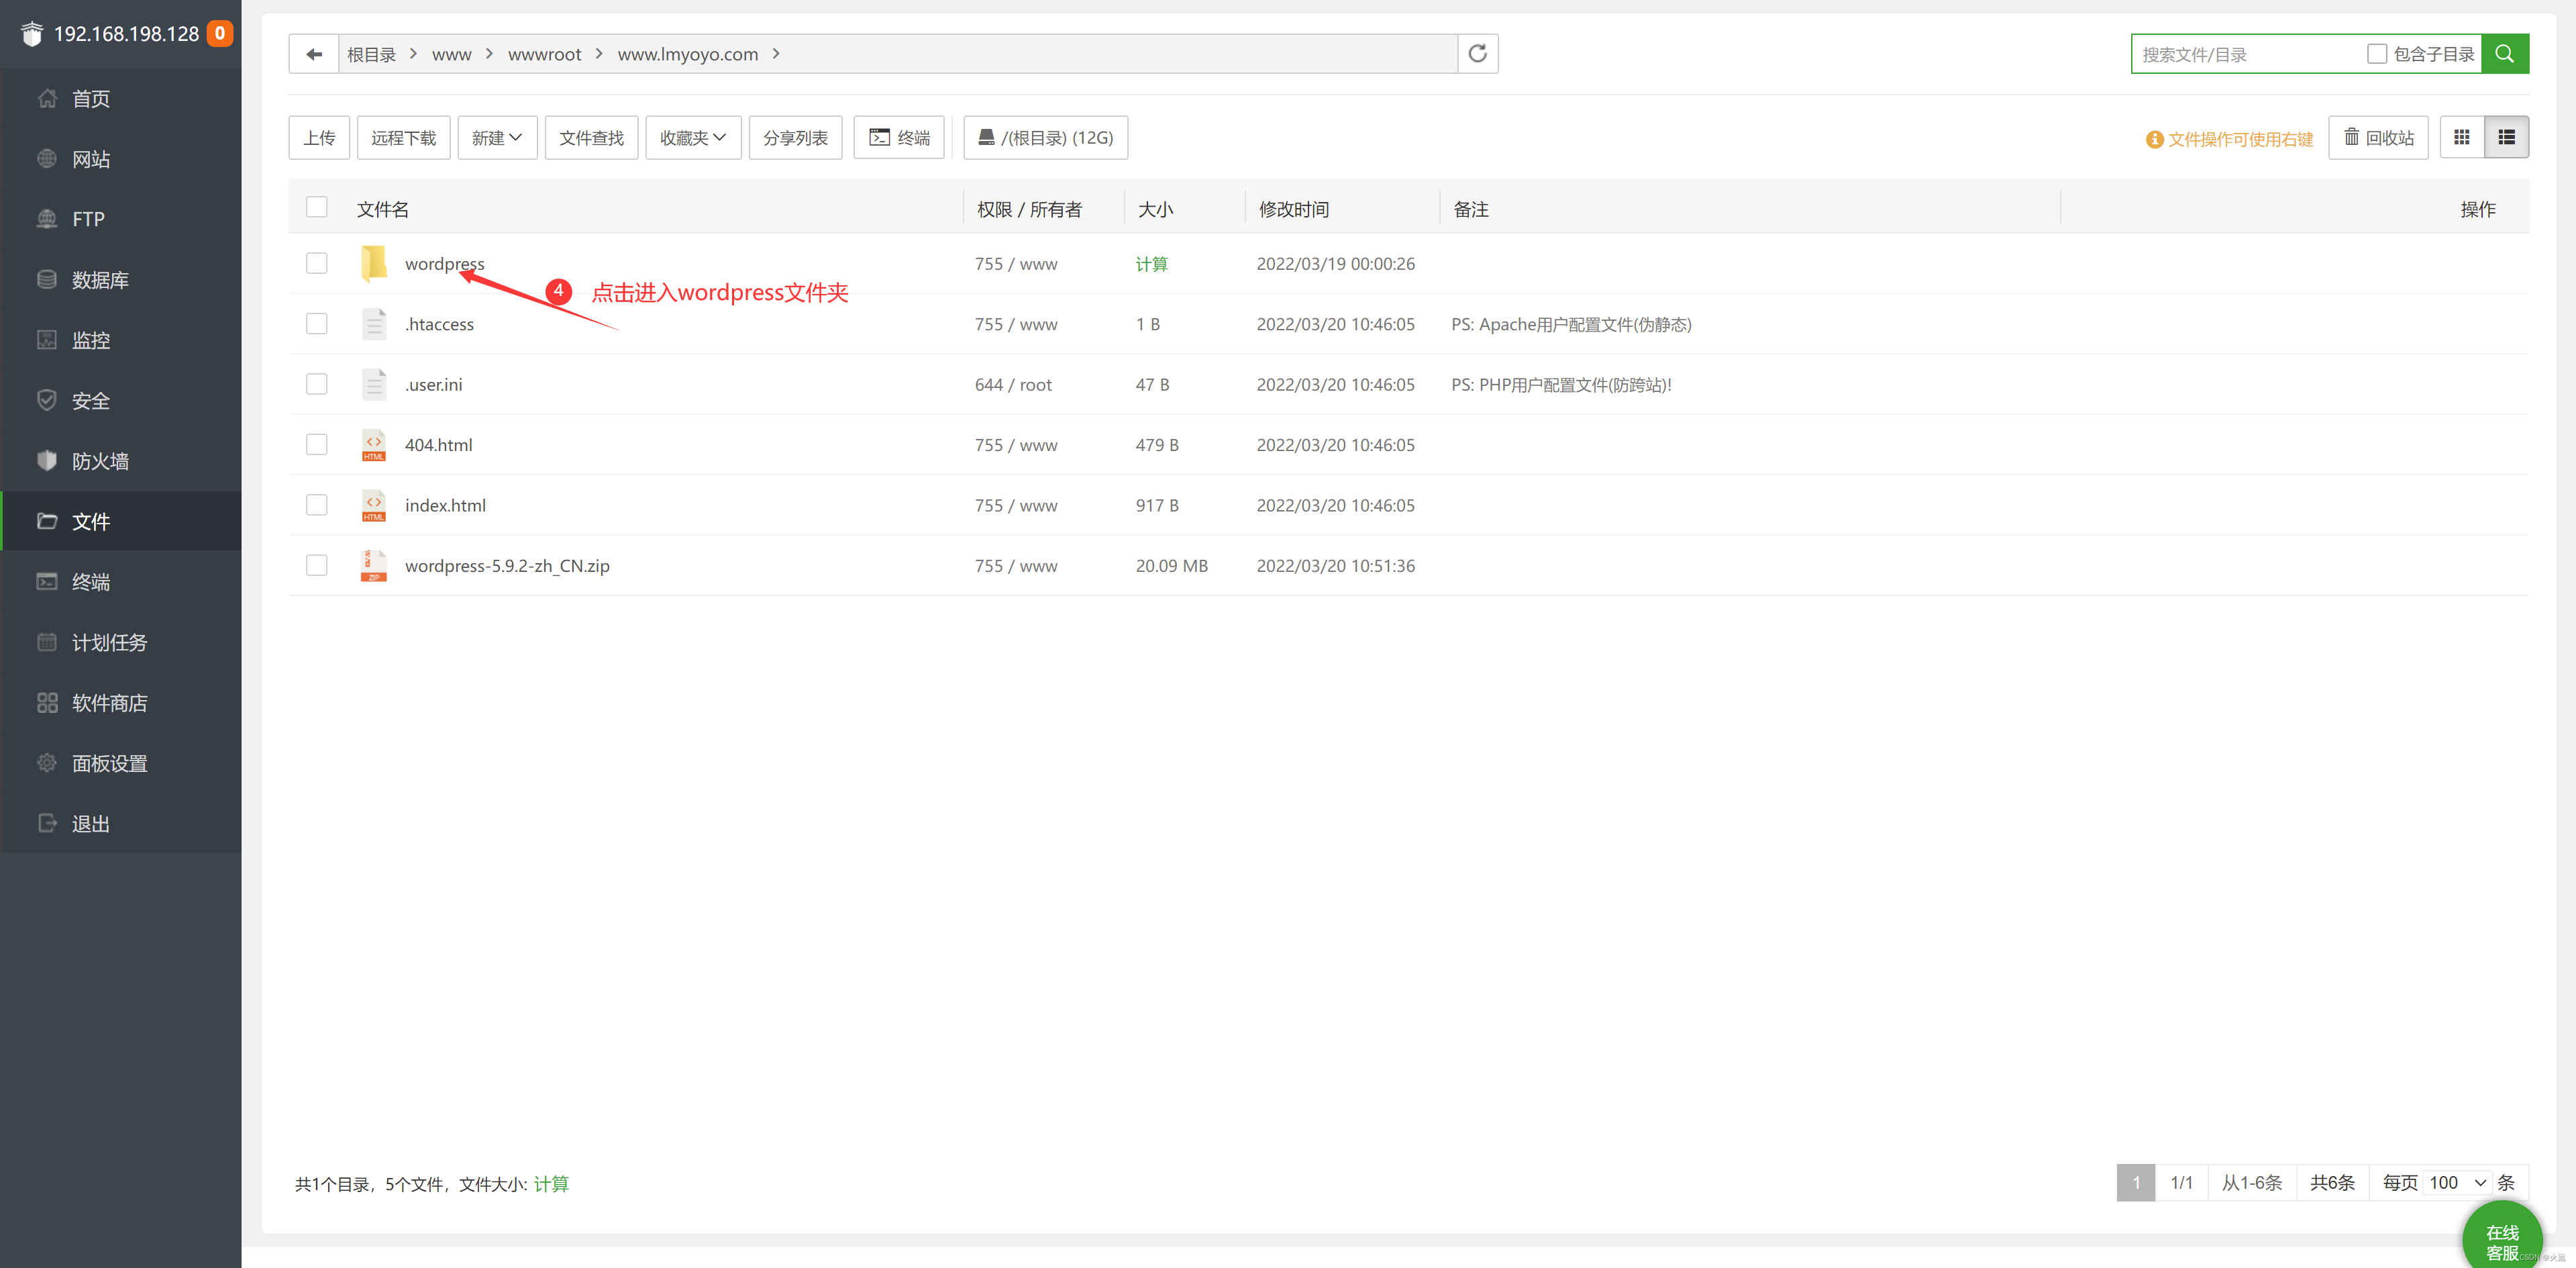Screen dimensions: 2576x1268
Task: Open 终端 terminal in sidebar
Action: [121, 582]
